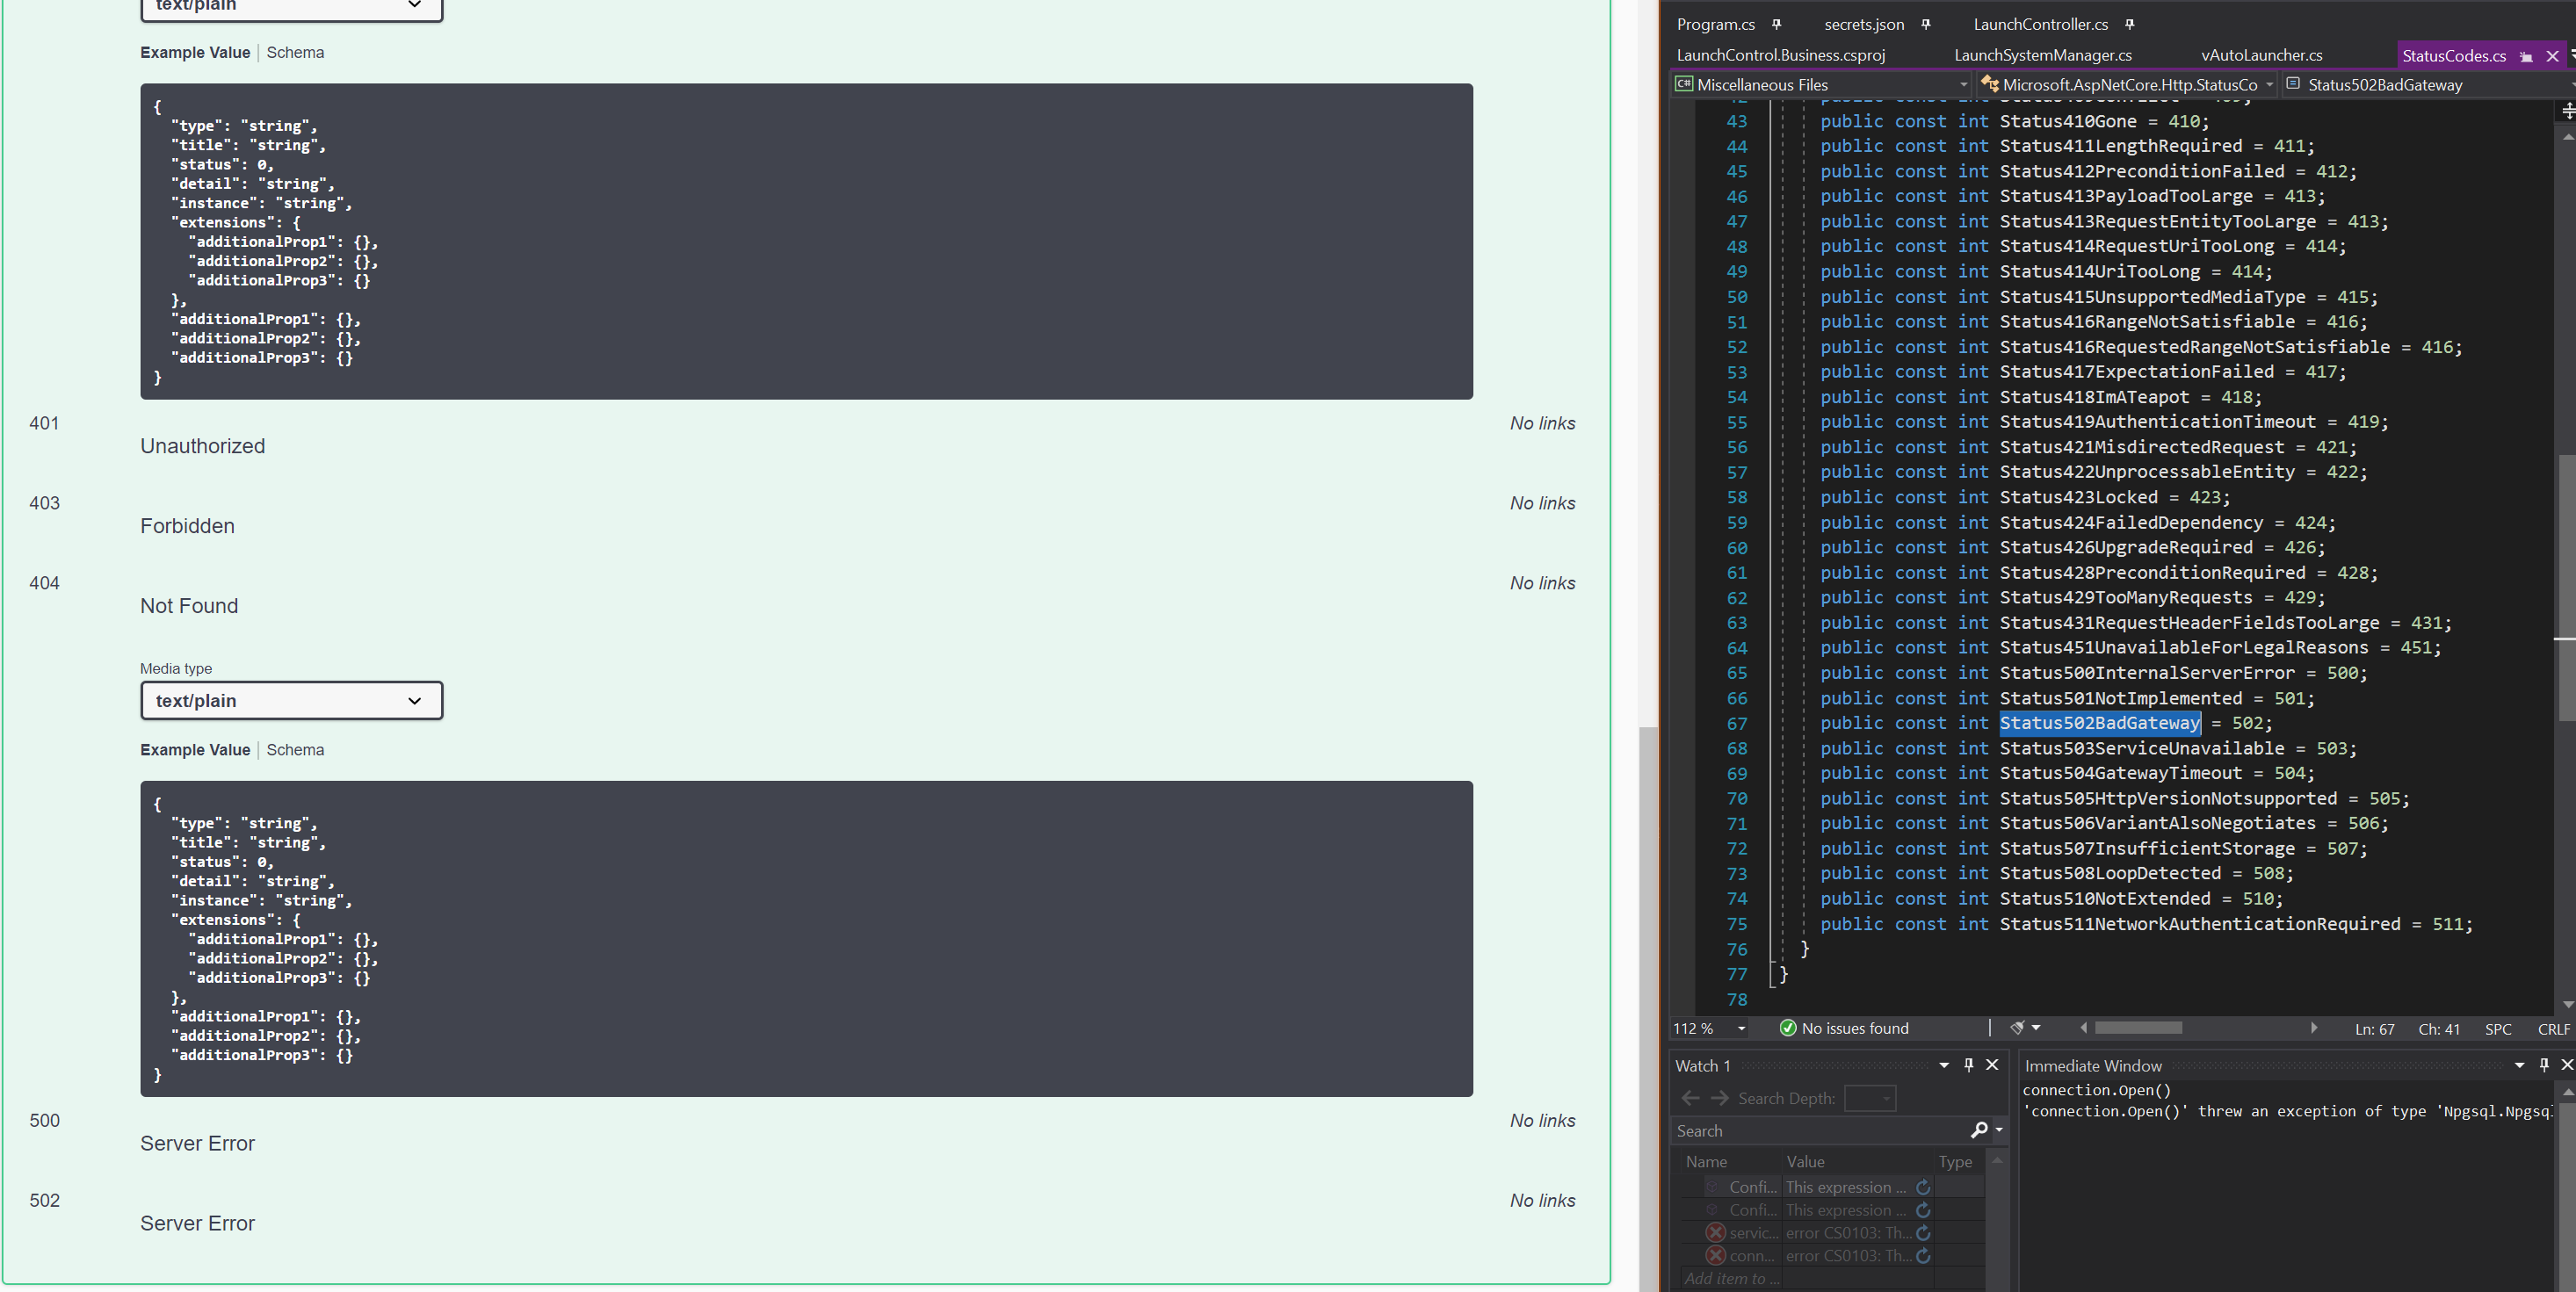The width and height of the screenshot is (2576, 1292).
Task: Unpin the Program.cs tab
Action: pyautogui.click(x=1776, y=24)
